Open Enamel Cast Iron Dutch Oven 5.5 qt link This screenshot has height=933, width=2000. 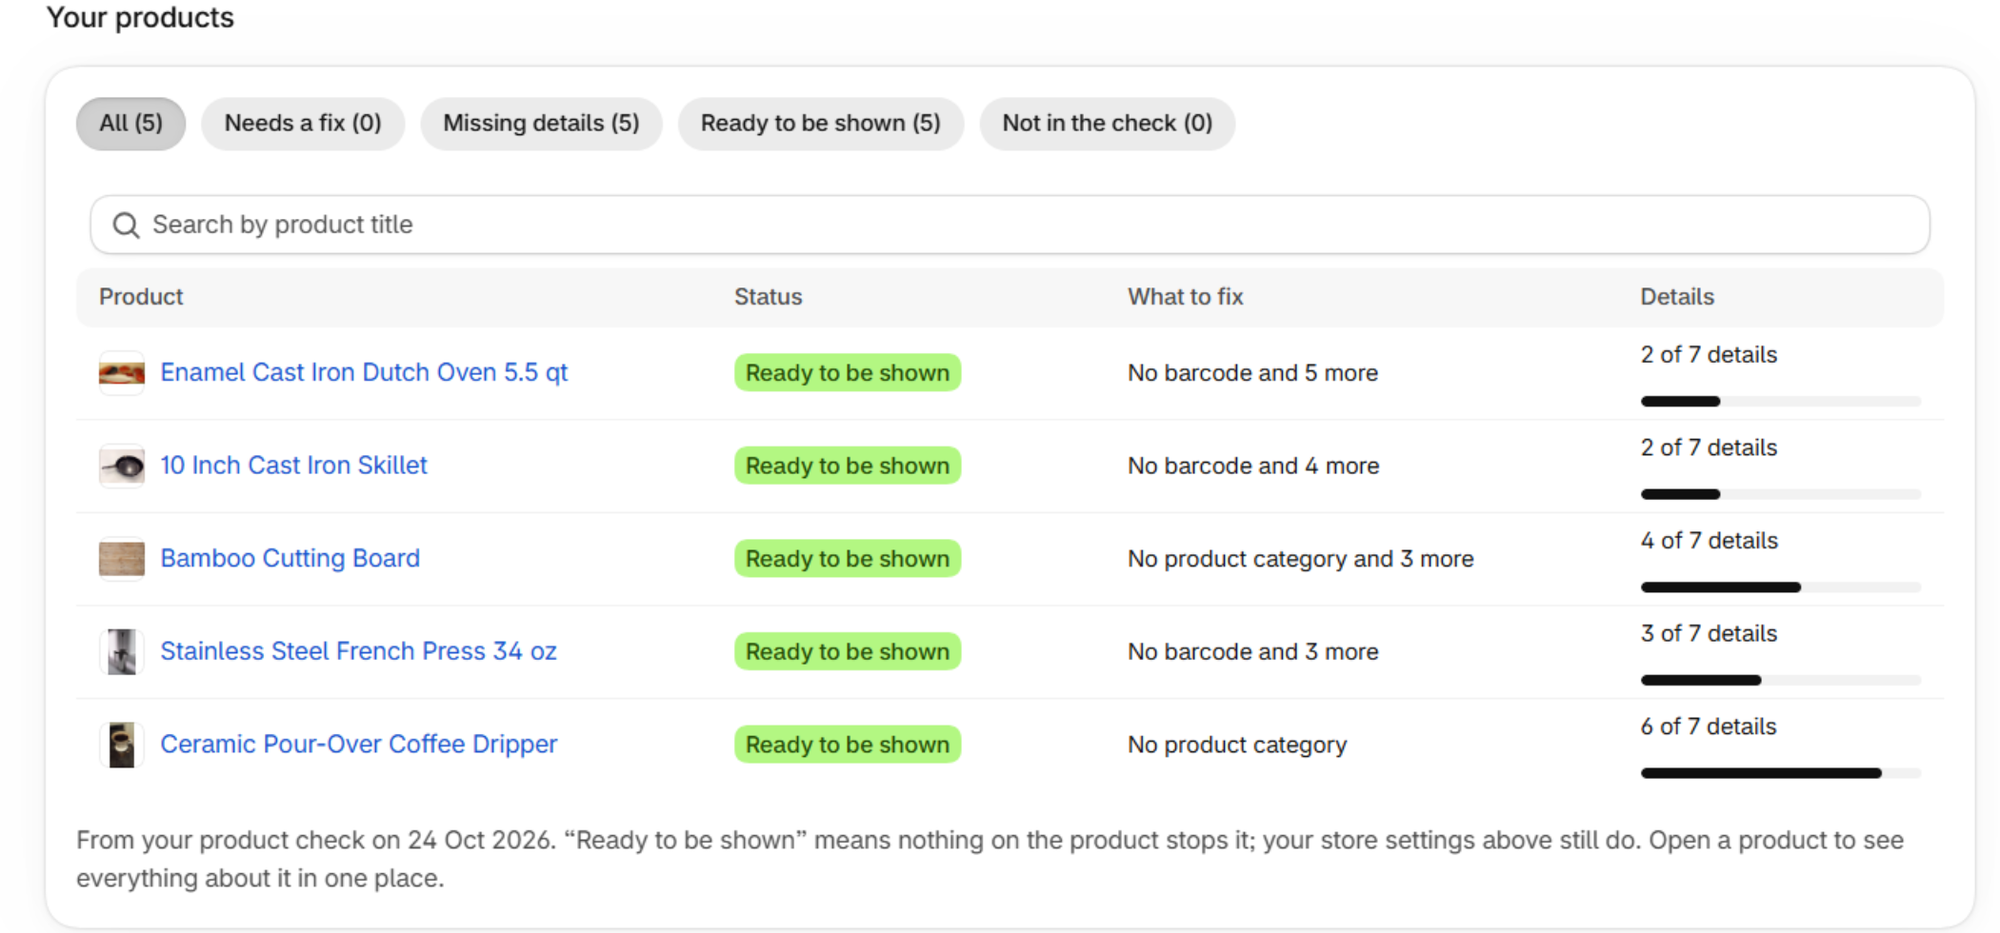(x=364, y=373)
